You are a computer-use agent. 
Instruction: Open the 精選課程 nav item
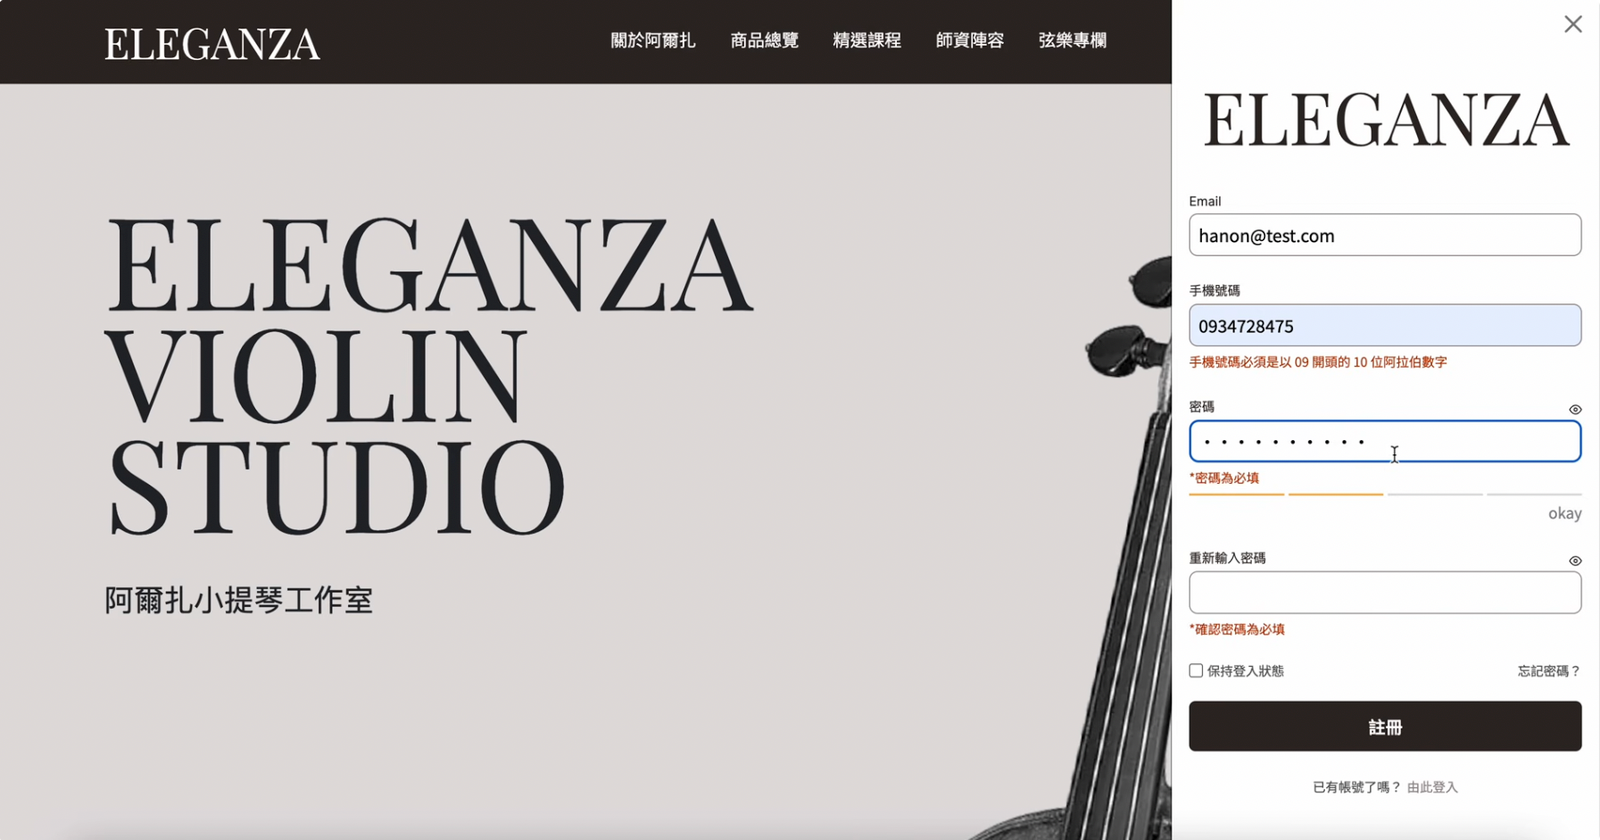click(x=867, y=41)
